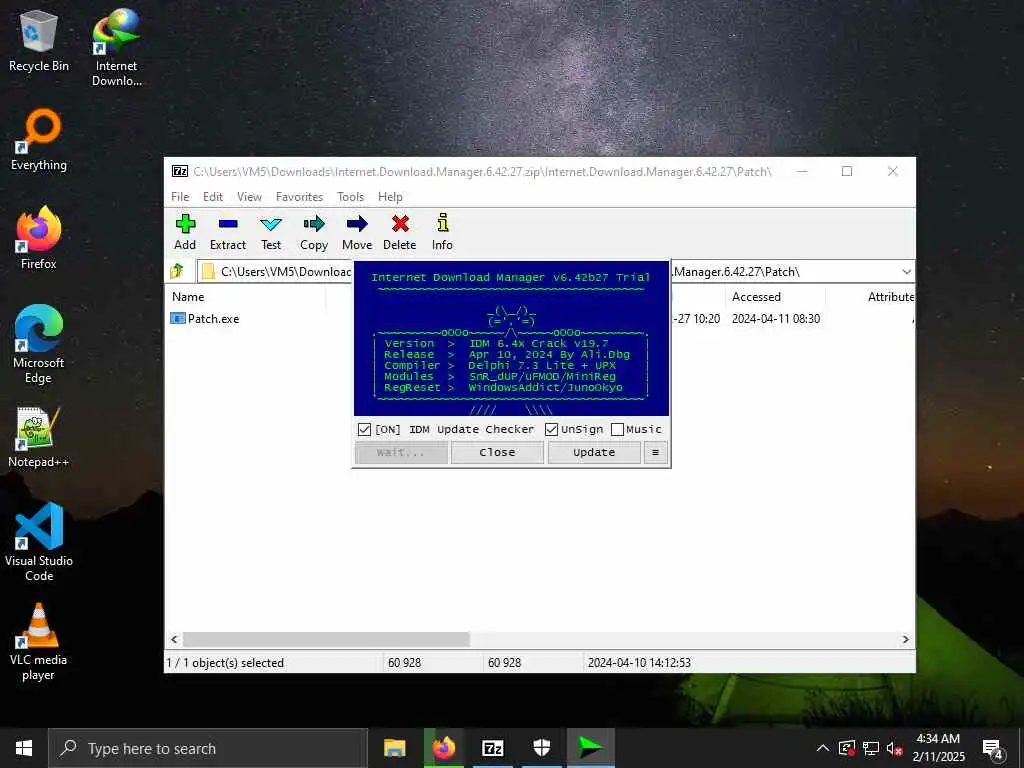Viewport: 1024px width, 768px height.
Task: Select the Copy toolbar icon
Action: pos(314,232)
